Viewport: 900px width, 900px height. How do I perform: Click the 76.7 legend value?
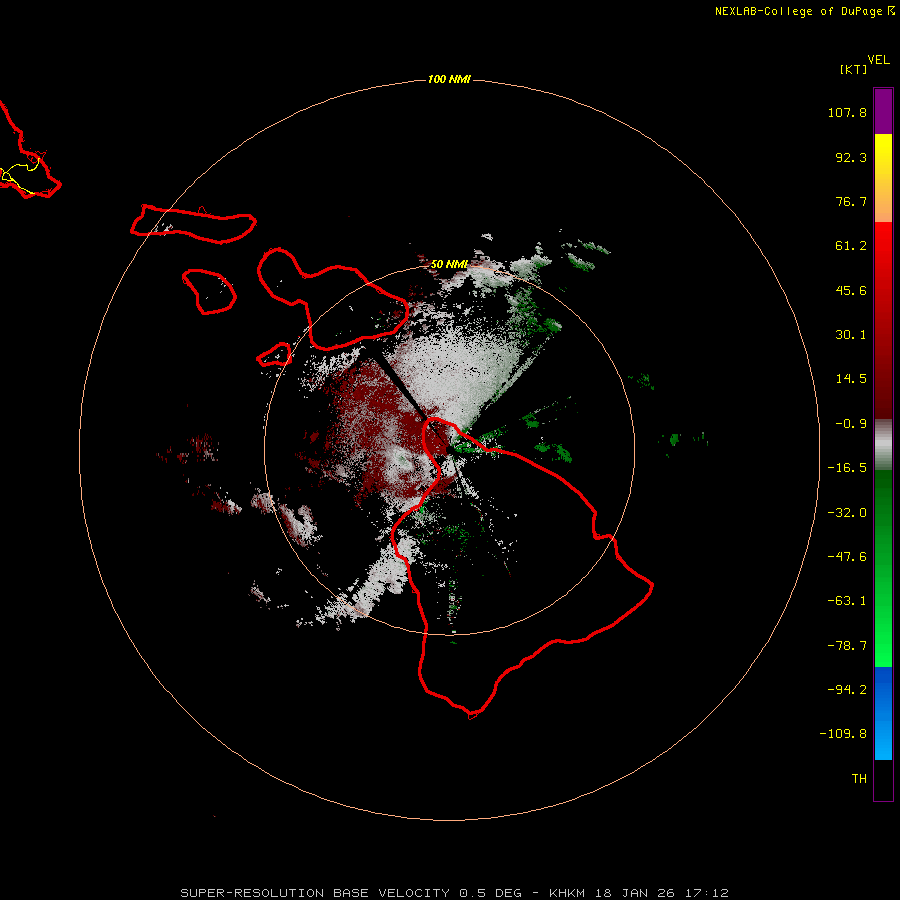point(851,201)
